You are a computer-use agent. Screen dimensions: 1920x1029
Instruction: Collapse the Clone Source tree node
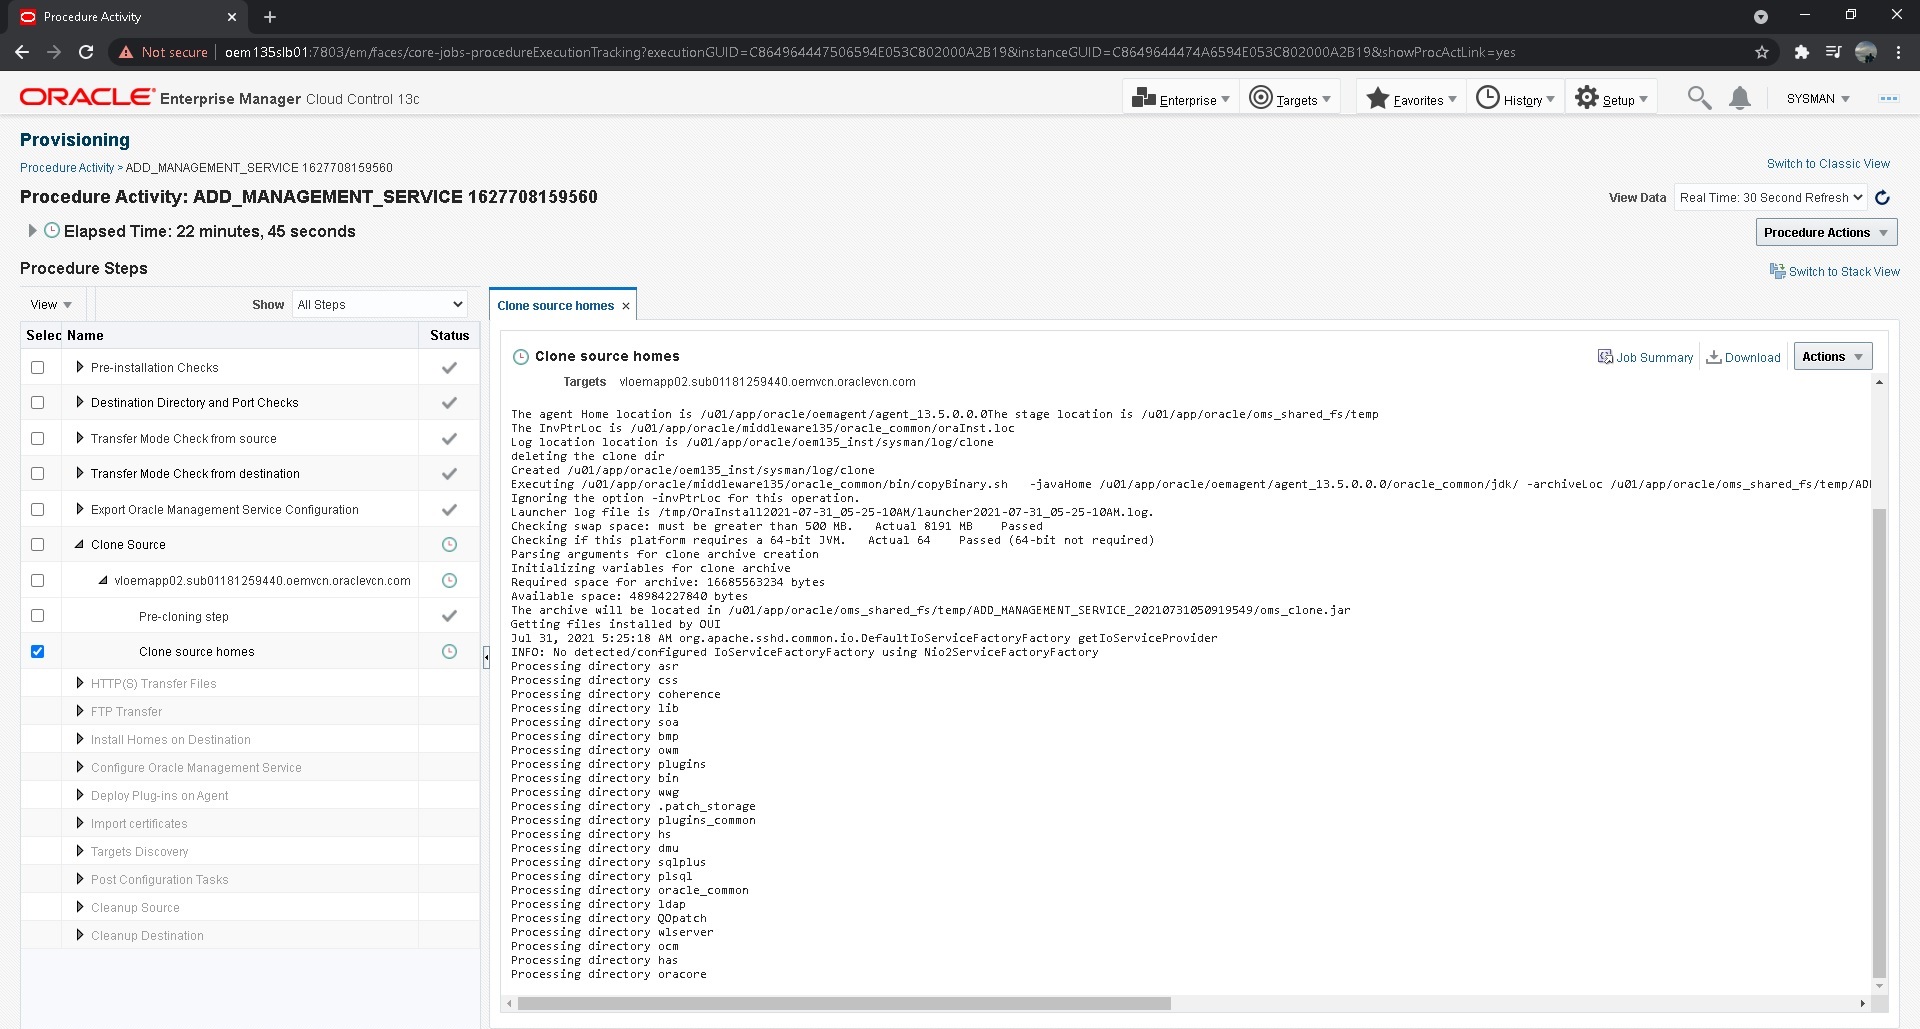click(81, 544)
